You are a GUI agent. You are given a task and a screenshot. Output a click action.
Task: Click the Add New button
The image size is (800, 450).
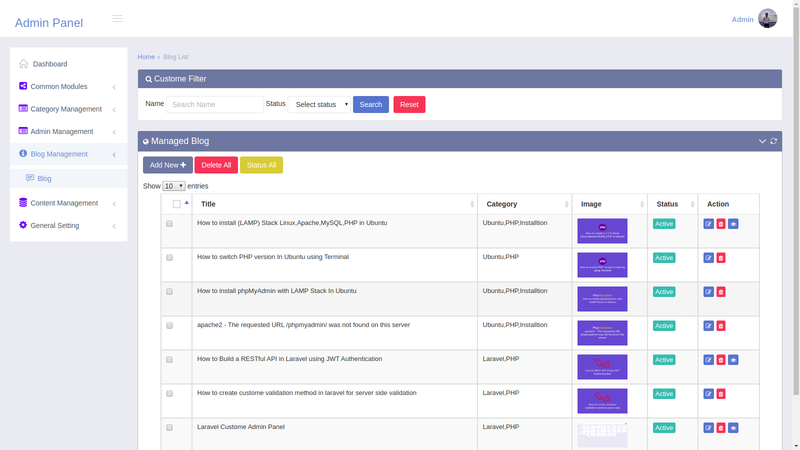pos(168,165)
